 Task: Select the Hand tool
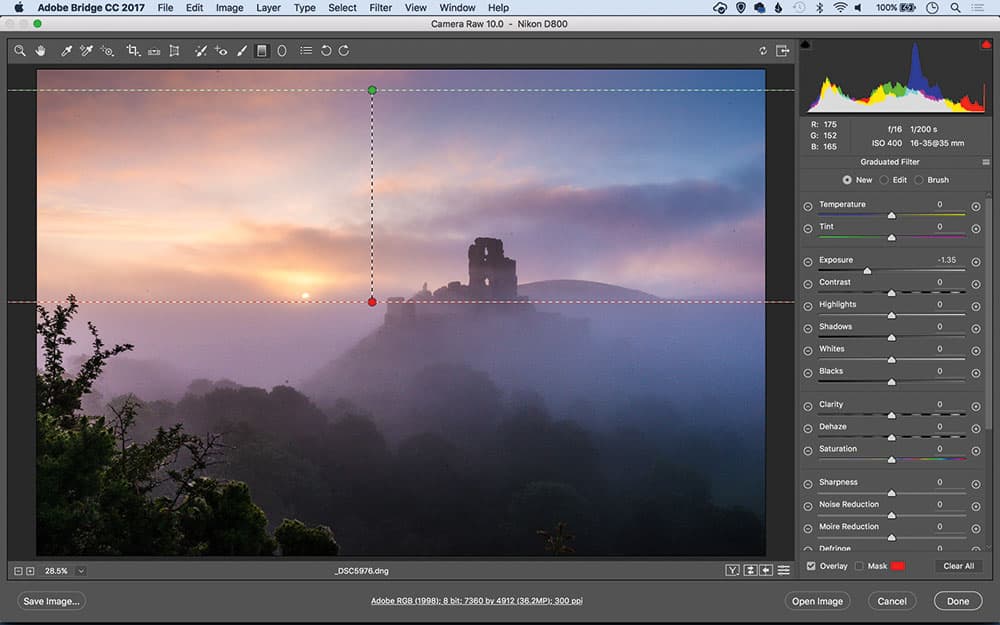click(x=41, y=50)
